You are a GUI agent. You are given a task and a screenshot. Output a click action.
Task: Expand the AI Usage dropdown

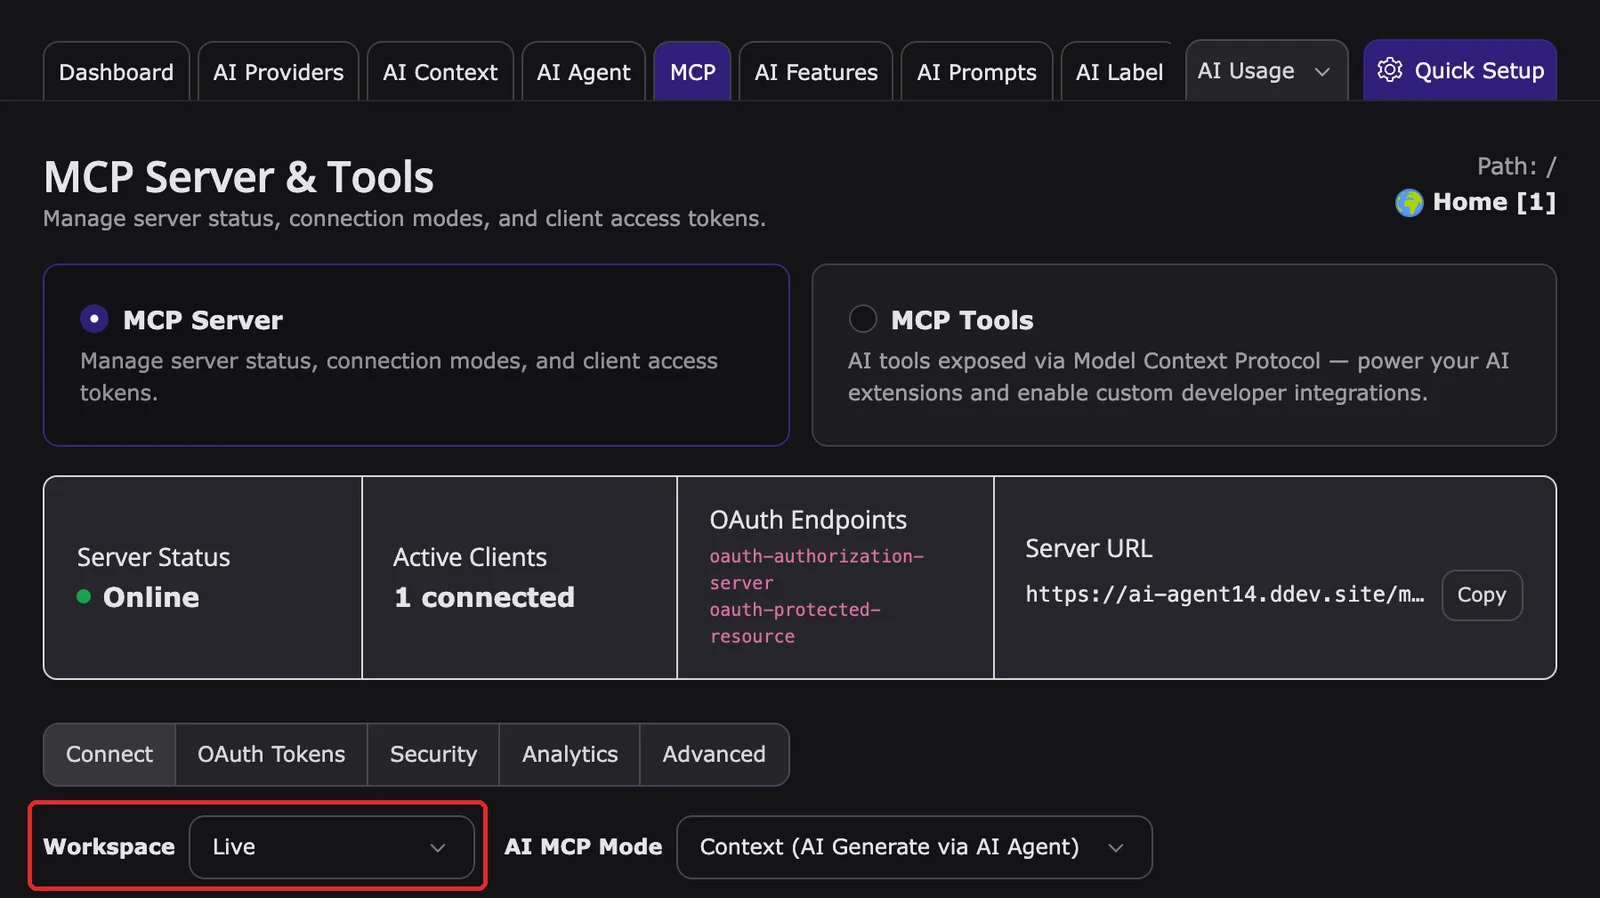point(1266,71)
